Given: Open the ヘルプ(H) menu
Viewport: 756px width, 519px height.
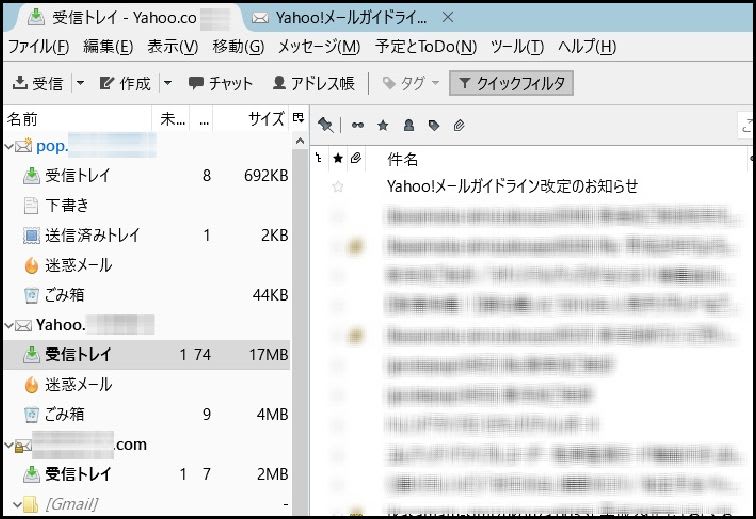Looking at the screenshot, I should 587,46.
